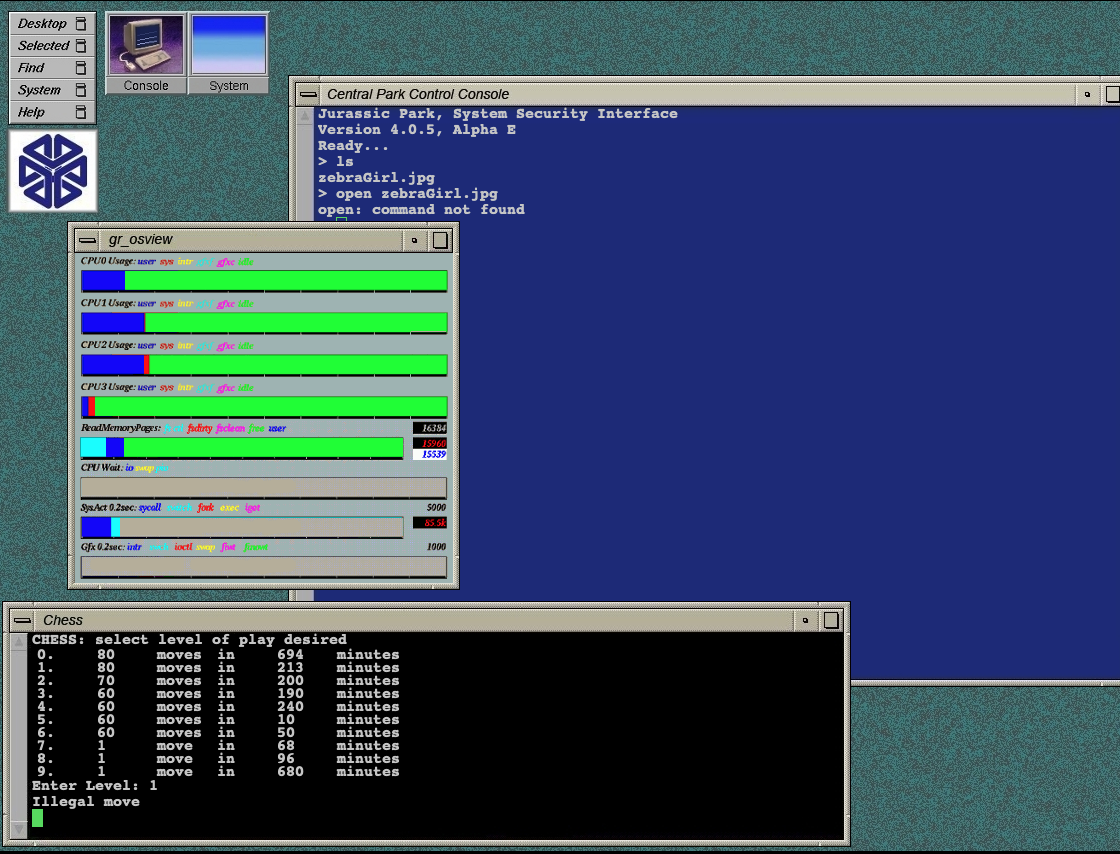Click chess level 6 row with 50 minutes

click(218, 733)
